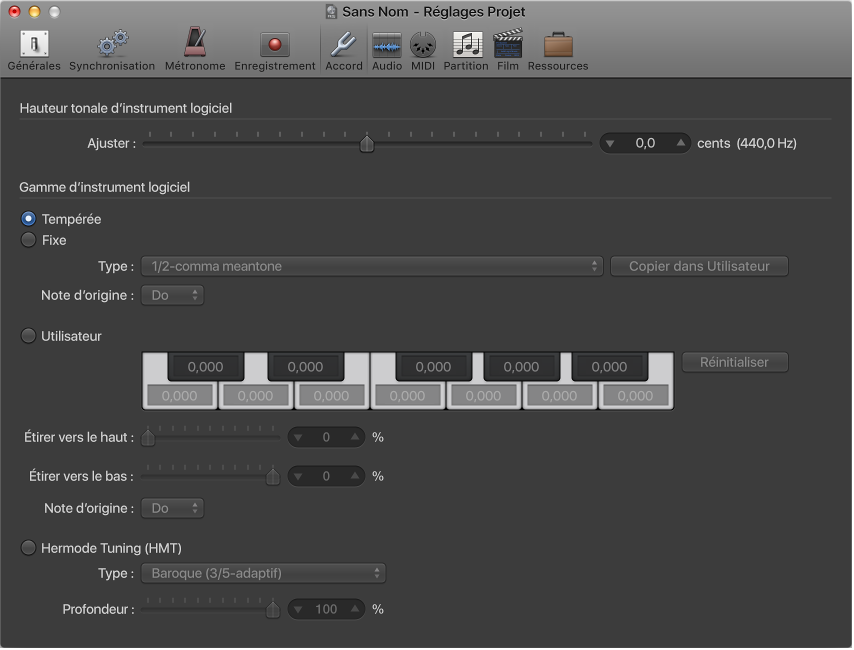Open the Audio waveform settings
This screenshot has width=854, height=650.
pyautogui.click(x=386, y=50)
